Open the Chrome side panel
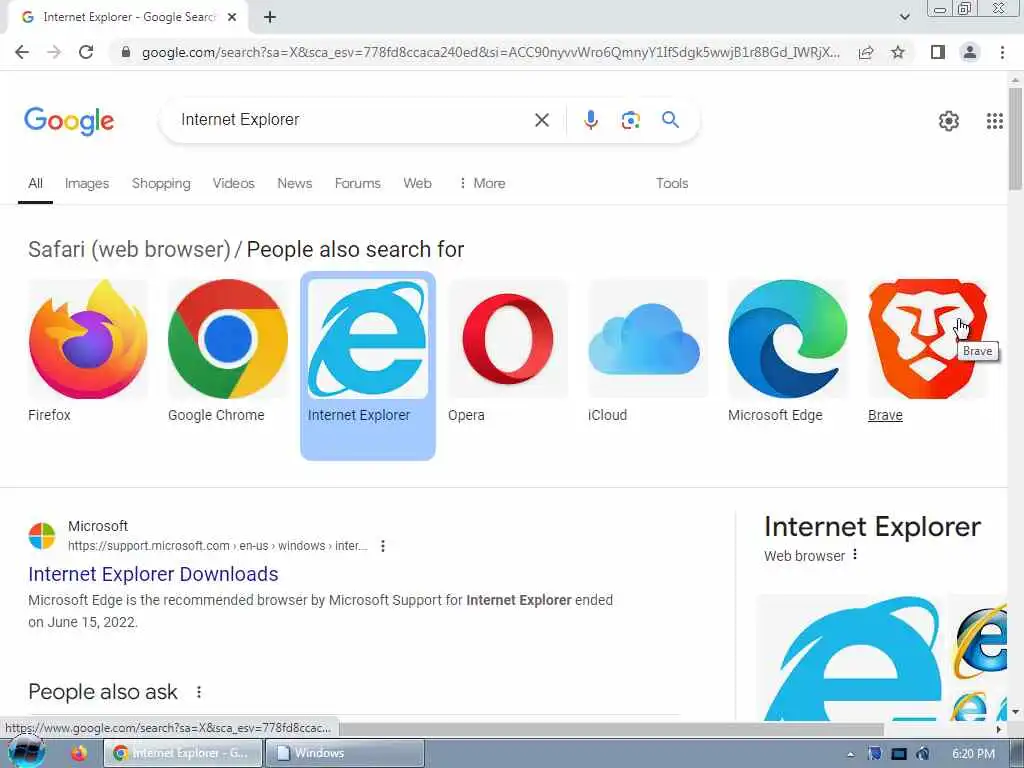 [x=938, y=52]
